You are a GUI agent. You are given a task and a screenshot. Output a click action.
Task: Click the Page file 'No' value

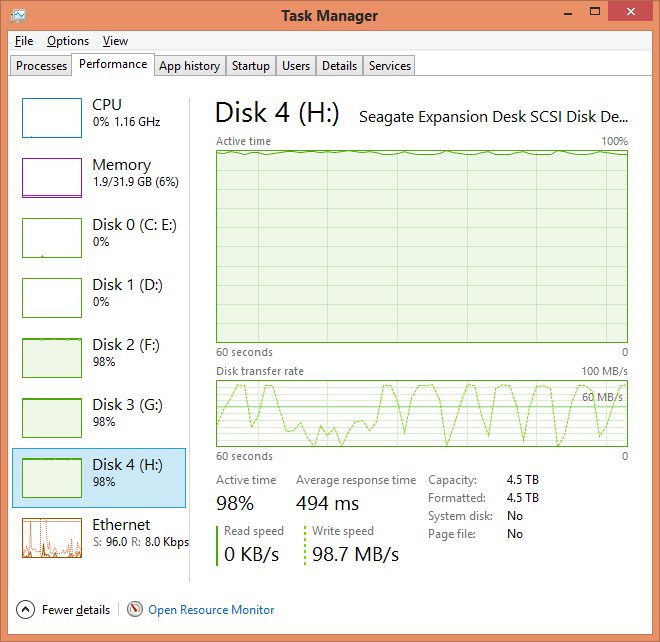coord(515,534)
